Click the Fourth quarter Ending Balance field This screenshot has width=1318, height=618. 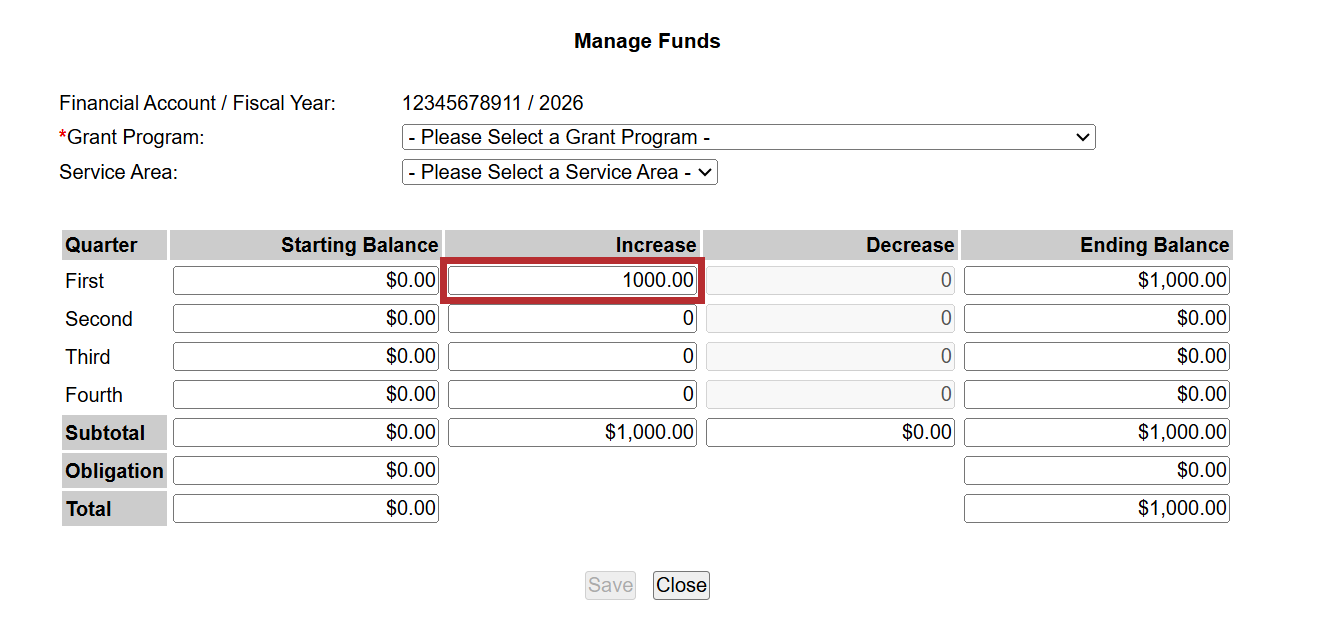(1096, 395)
